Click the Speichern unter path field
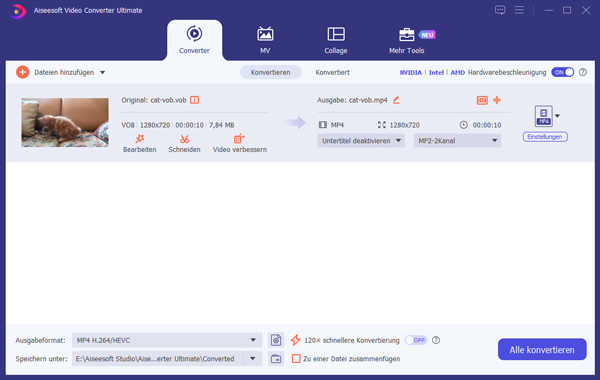This screenshot has height=380, width=600. pyautogui.click(x=158, y=359)
